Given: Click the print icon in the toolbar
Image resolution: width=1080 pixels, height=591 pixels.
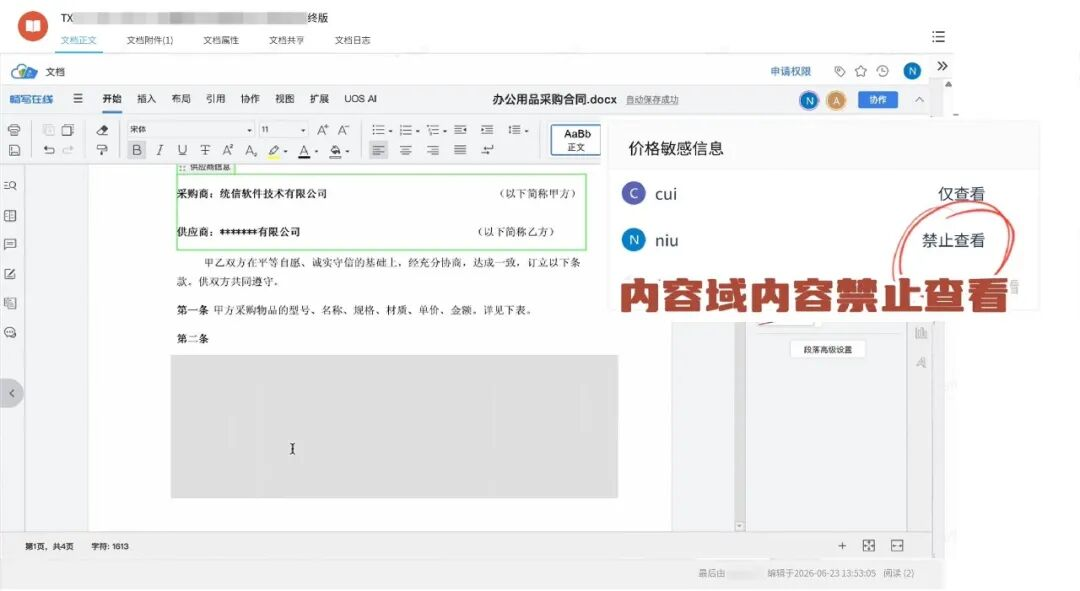Looking at the screenshot, I should (14, 129).
